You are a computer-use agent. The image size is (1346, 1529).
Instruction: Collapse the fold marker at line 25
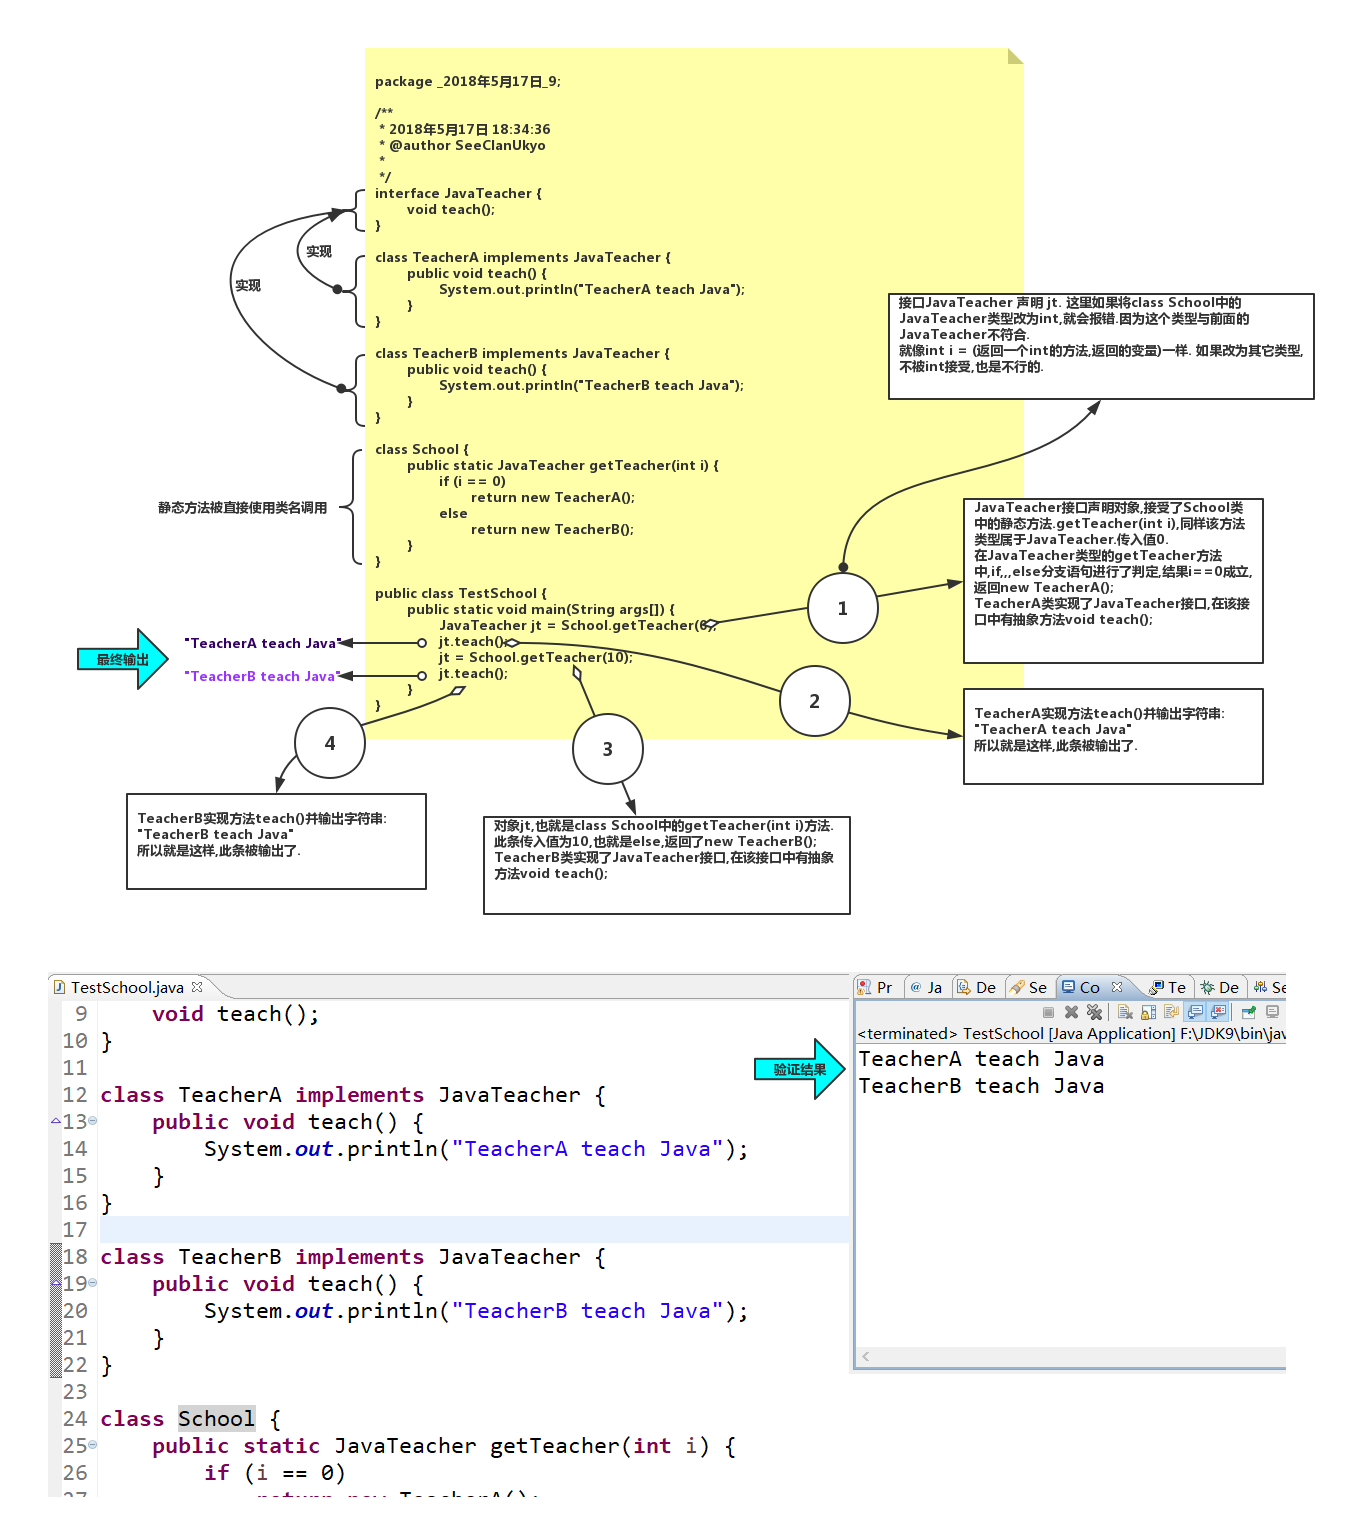(93, 1445)
